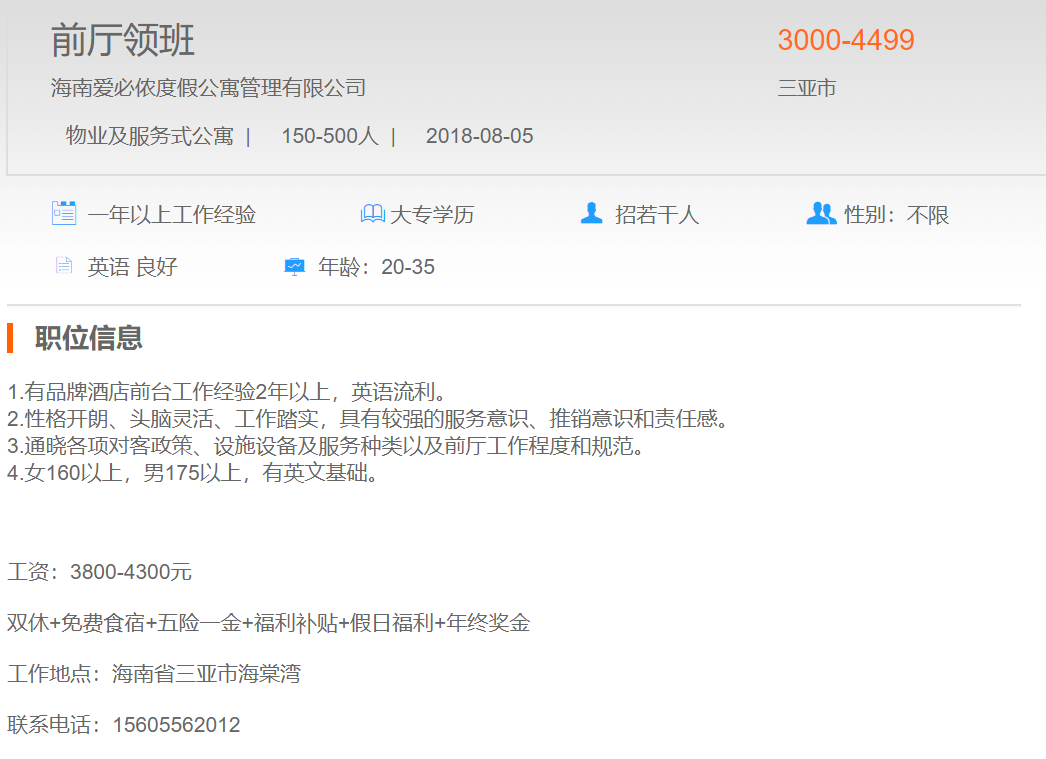Click the 工资：3800-4300元 line
This screenshot has width=1046, height=759.
(100, 572)
